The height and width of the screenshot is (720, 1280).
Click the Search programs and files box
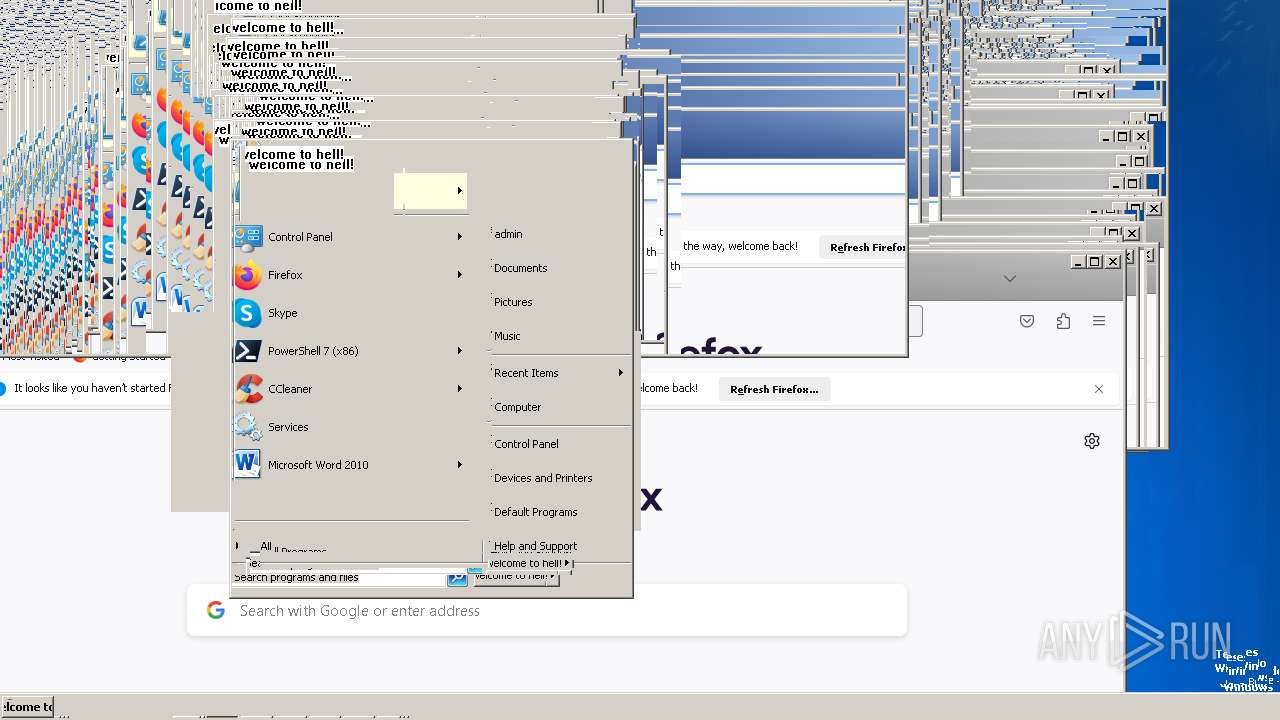338,578
